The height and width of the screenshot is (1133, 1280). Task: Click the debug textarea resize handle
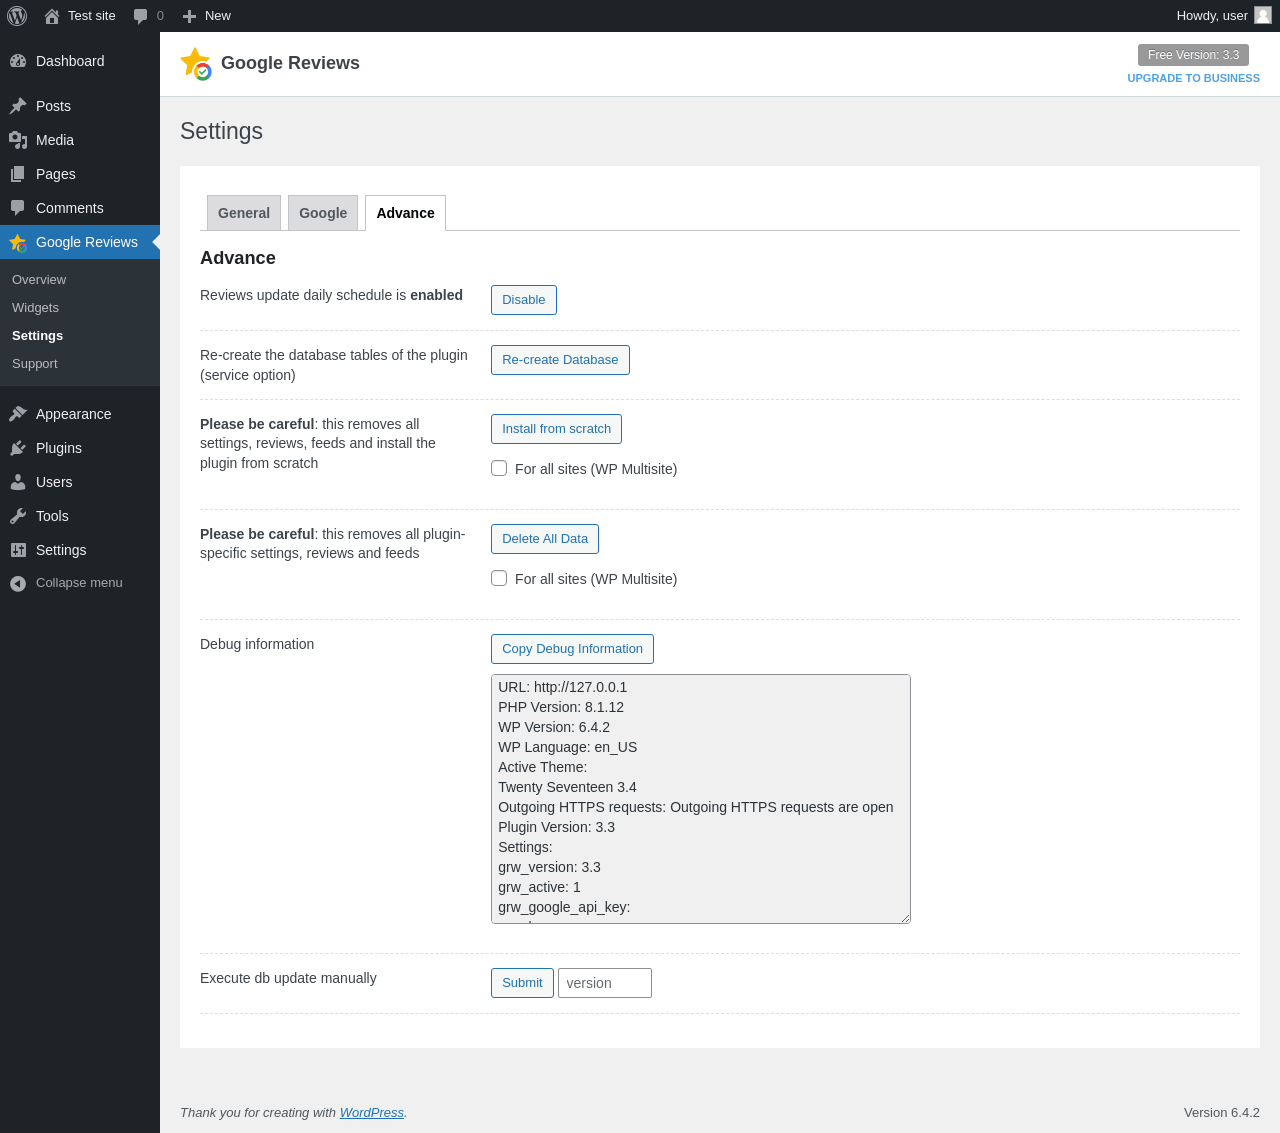904,917
